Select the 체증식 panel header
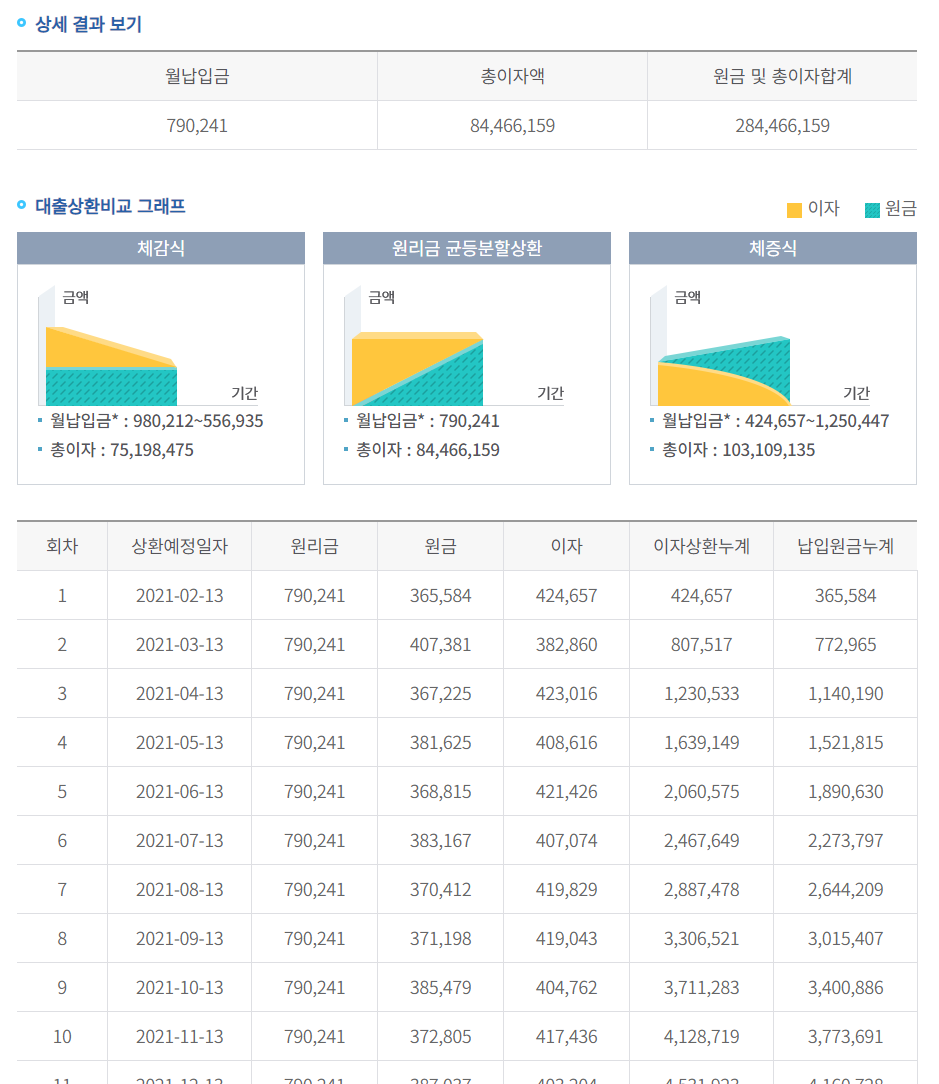Viewport: 939px width, 1084px height. [772, 247]
